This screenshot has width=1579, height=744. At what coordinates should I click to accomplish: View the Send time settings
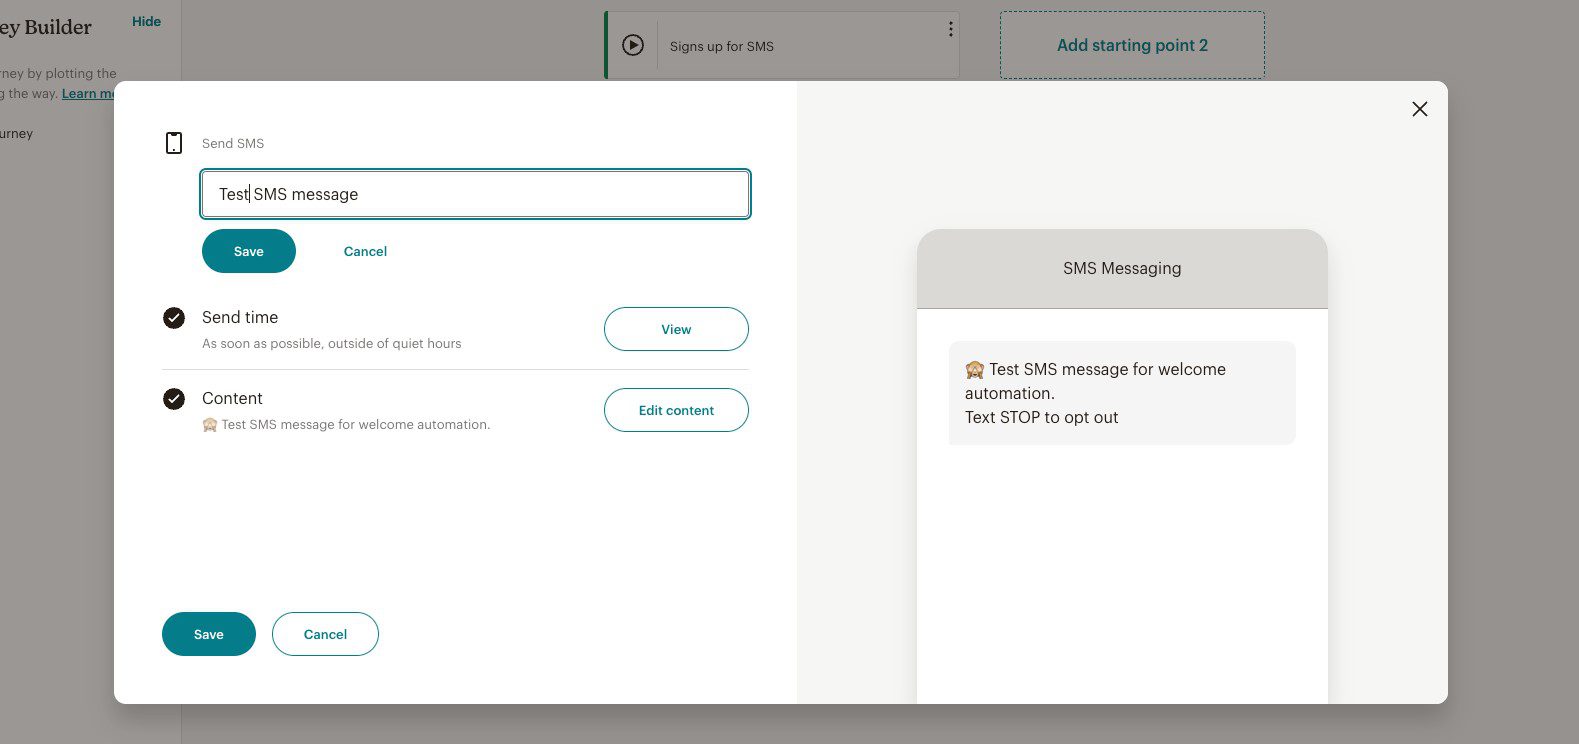point(676,329)
